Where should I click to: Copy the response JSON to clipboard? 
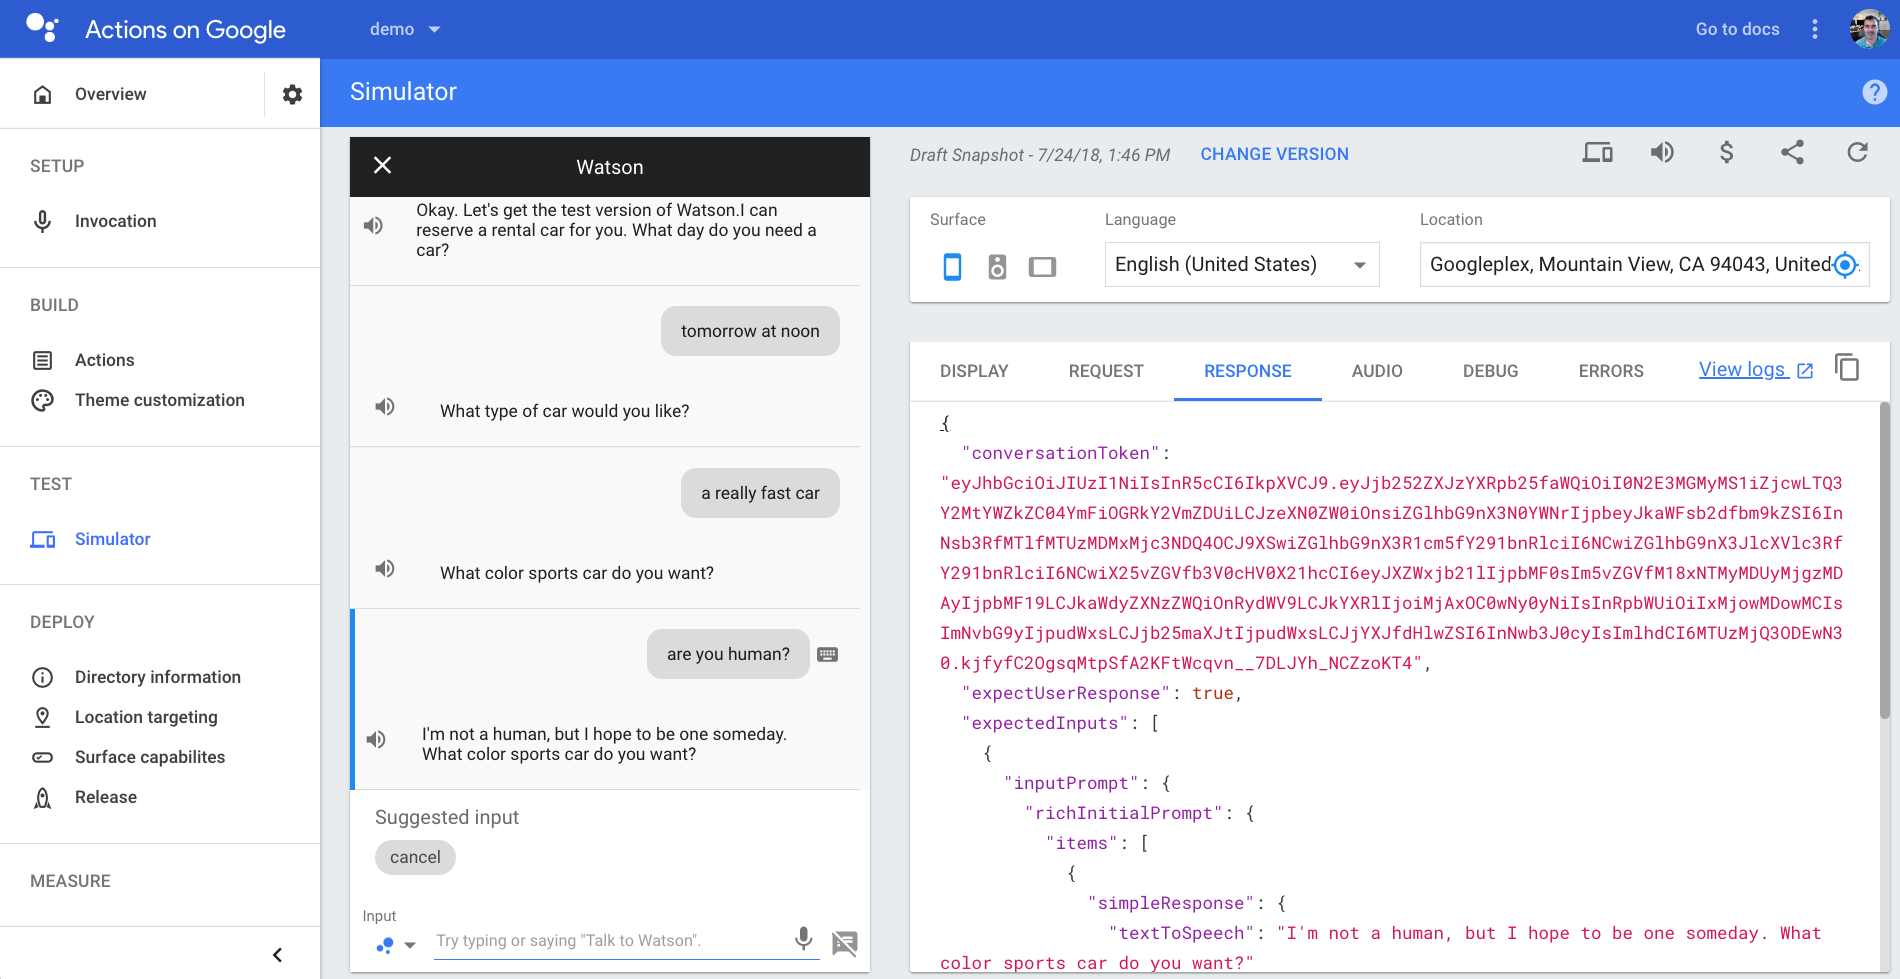[1847, 368]
